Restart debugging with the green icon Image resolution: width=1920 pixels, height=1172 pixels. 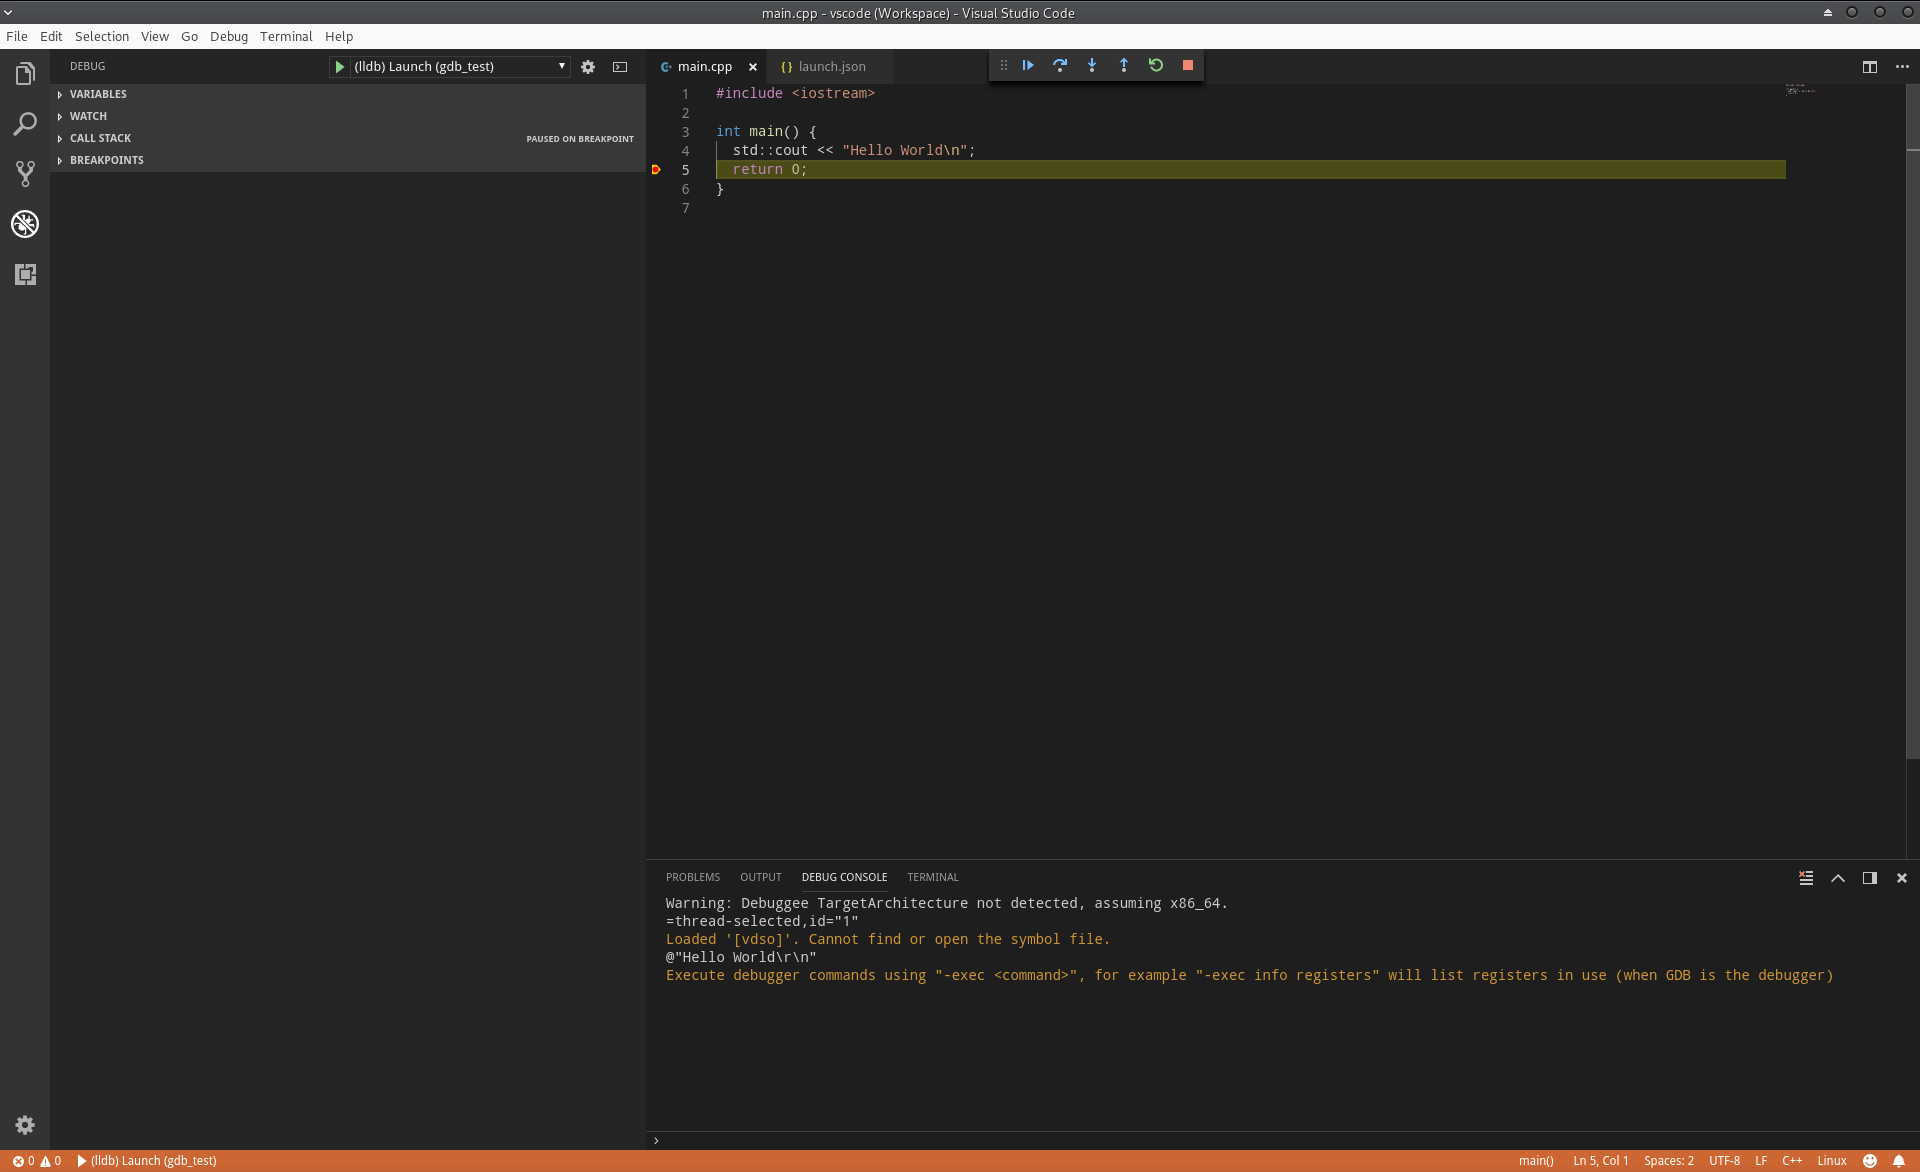pos(1156,65)
